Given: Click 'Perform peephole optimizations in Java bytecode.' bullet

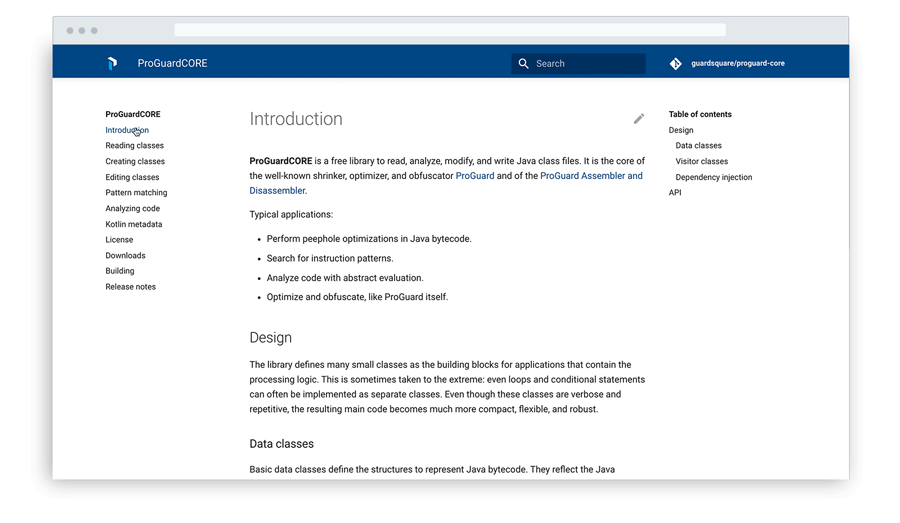Looking at the screenshot, I should pyautogui.click(x=369, y=239).
